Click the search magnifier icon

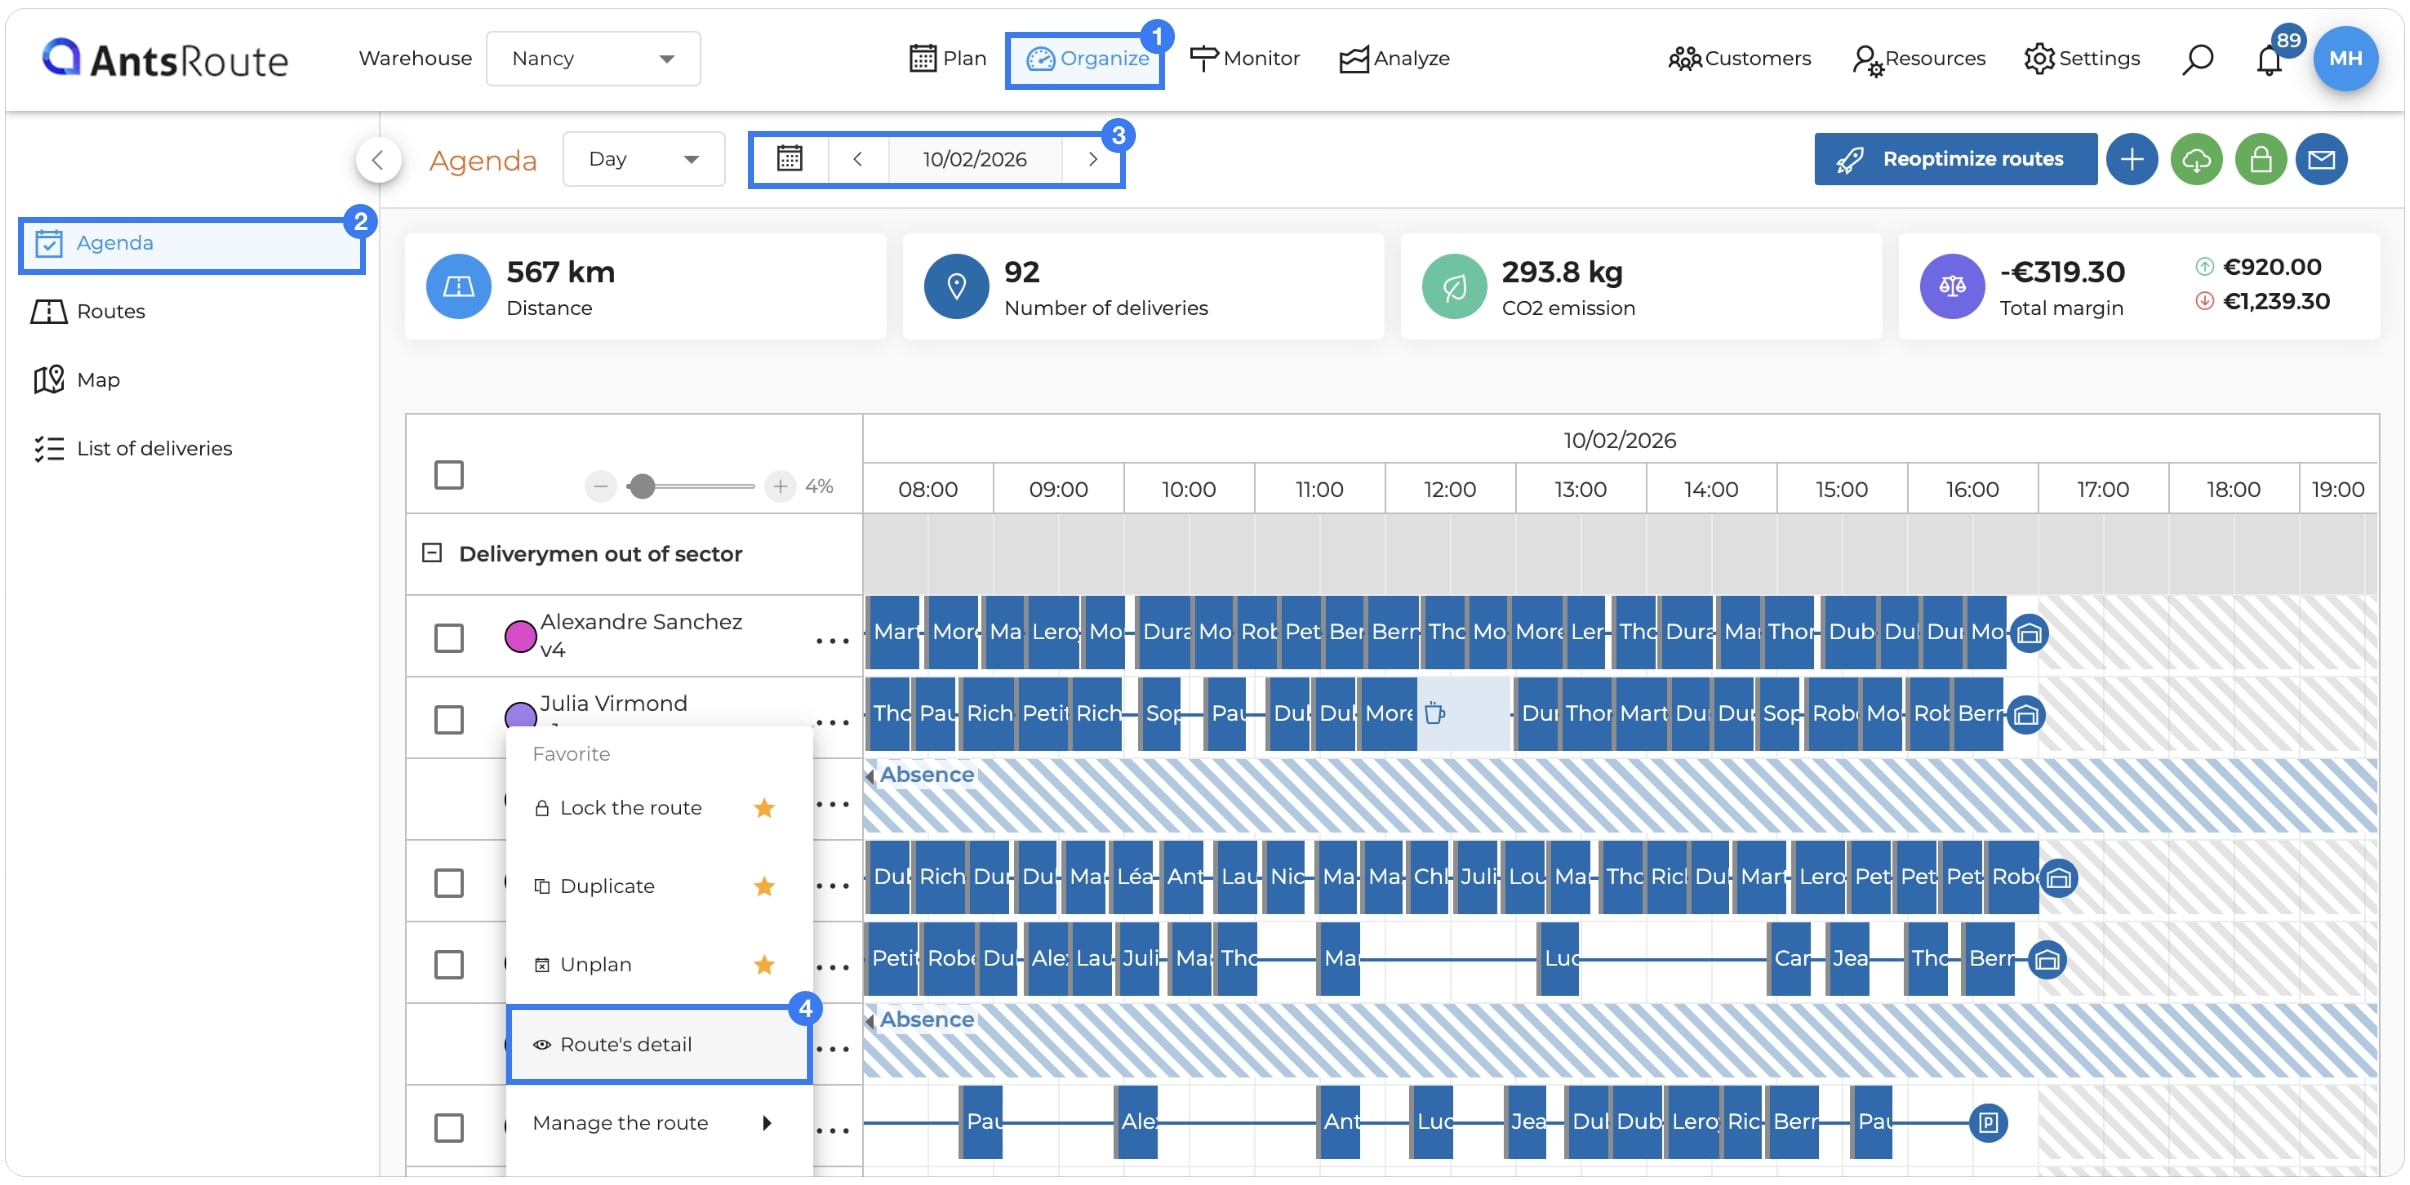[2197, 59]
